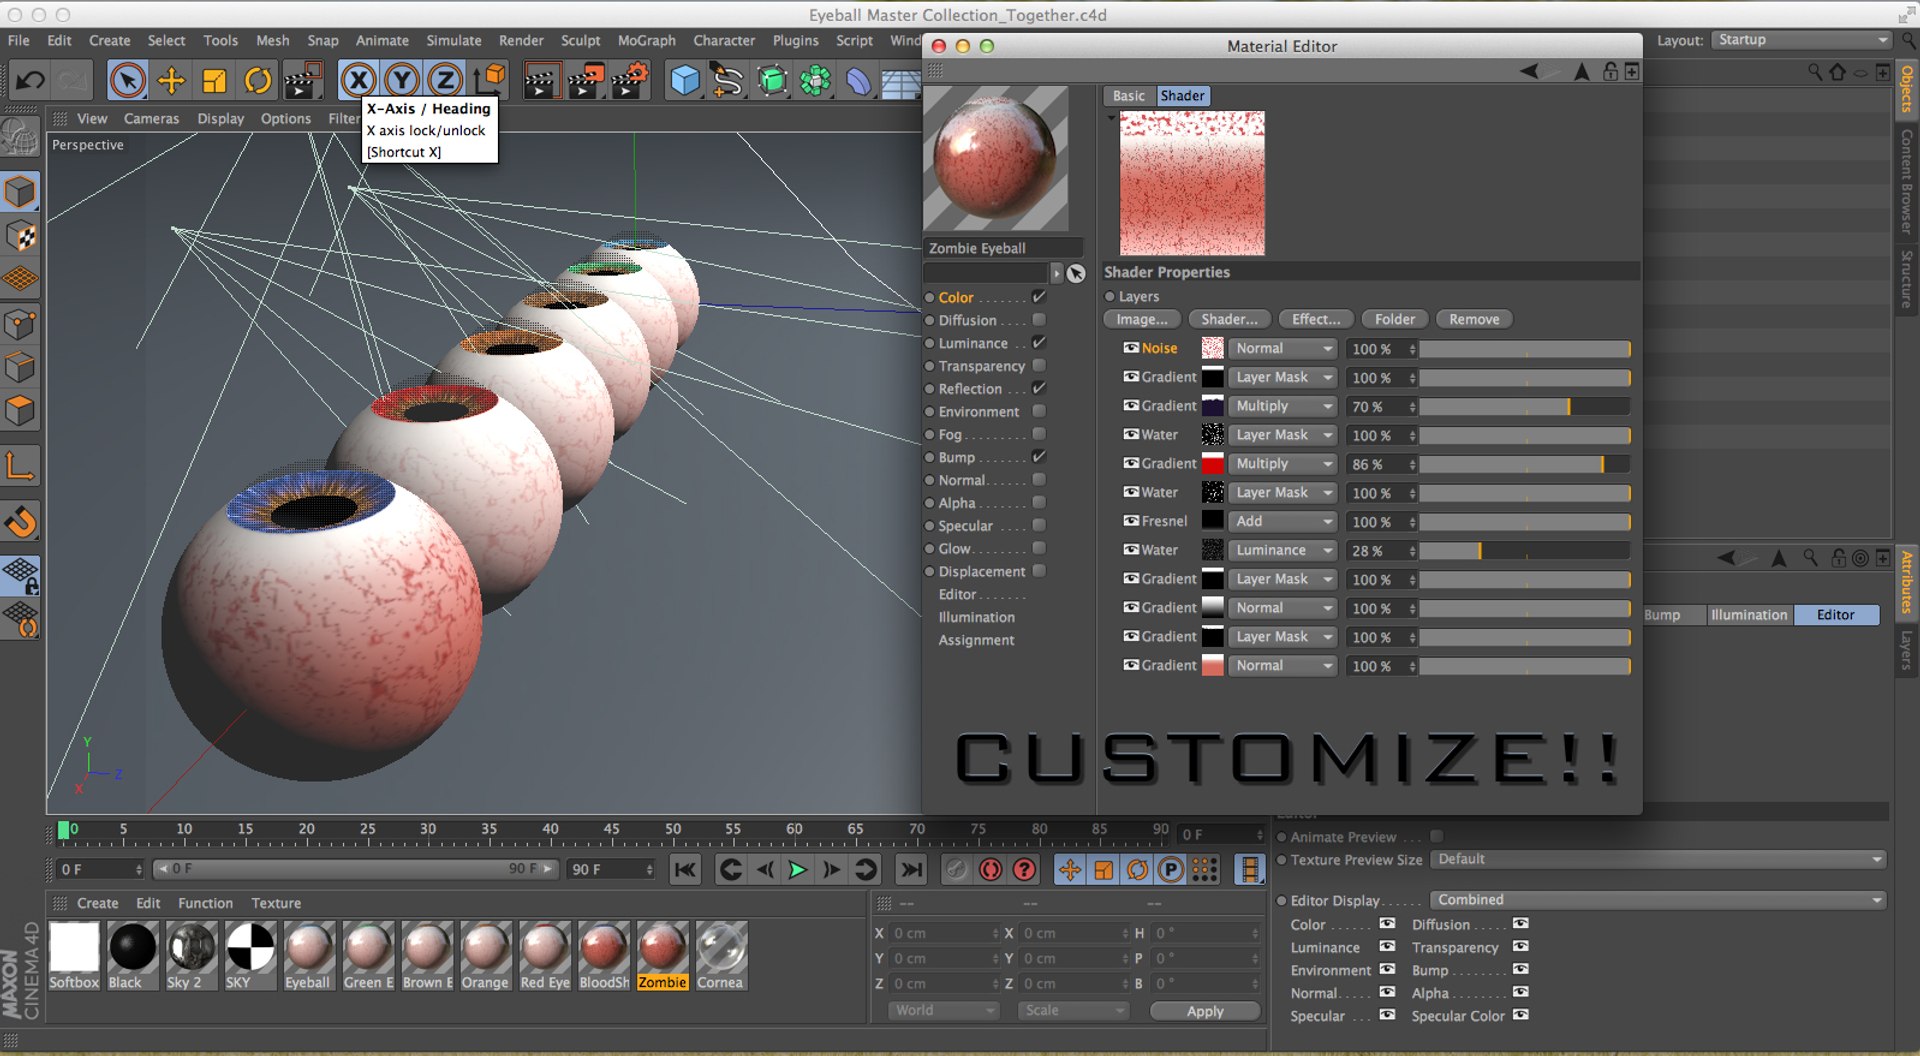This screenshot has height=1056, width=1920.
Task: Disable the Reflection channel checkbox
Action: click(x=1039, y=388)
